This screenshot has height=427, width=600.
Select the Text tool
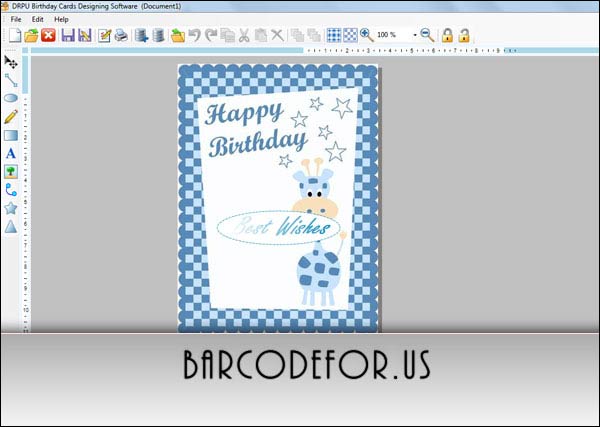coord(11,153)
